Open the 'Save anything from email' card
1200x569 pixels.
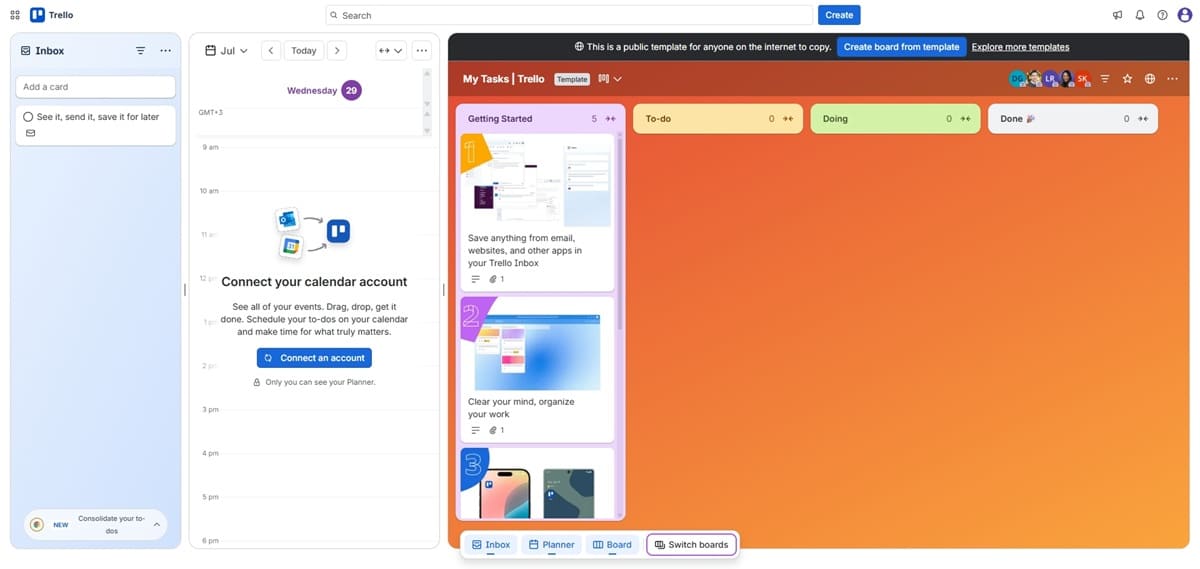click(537, 212)
